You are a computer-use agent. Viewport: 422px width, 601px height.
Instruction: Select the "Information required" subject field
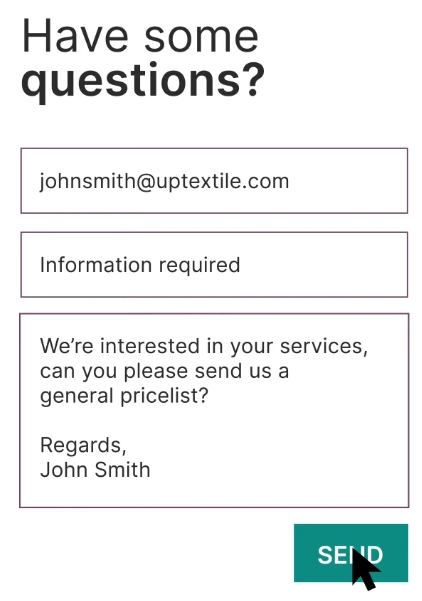click(214, 264)
